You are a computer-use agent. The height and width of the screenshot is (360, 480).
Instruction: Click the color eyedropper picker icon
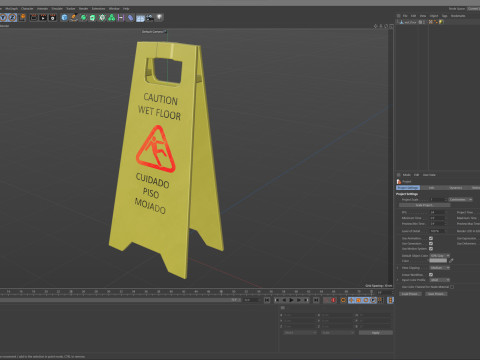[x=451, y=261]
